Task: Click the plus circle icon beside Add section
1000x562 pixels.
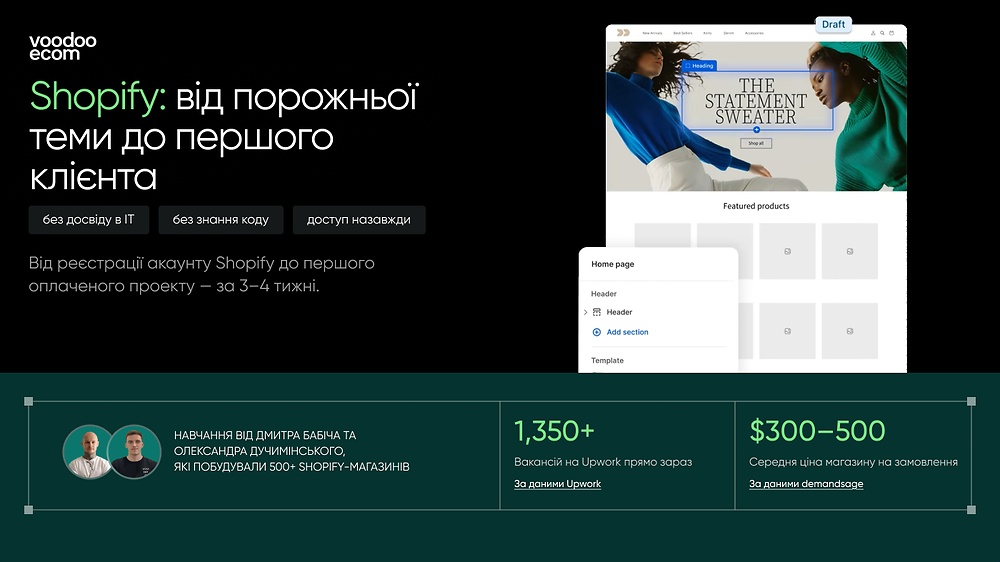Action: (597, 332)
